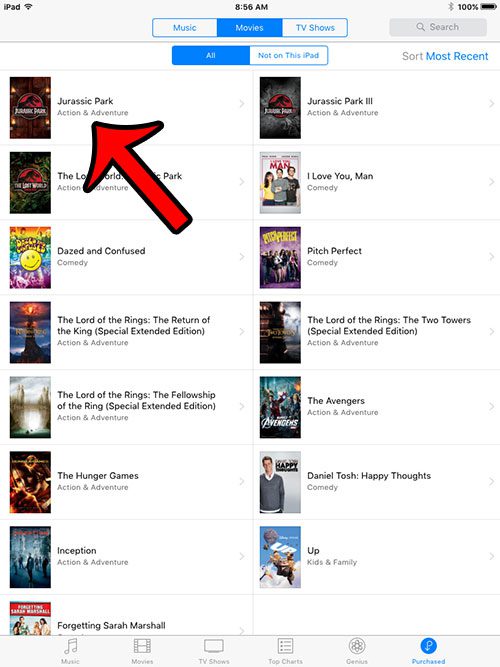
Task: Tap the Inception poster thumbnail
Action: coord(30,557)
